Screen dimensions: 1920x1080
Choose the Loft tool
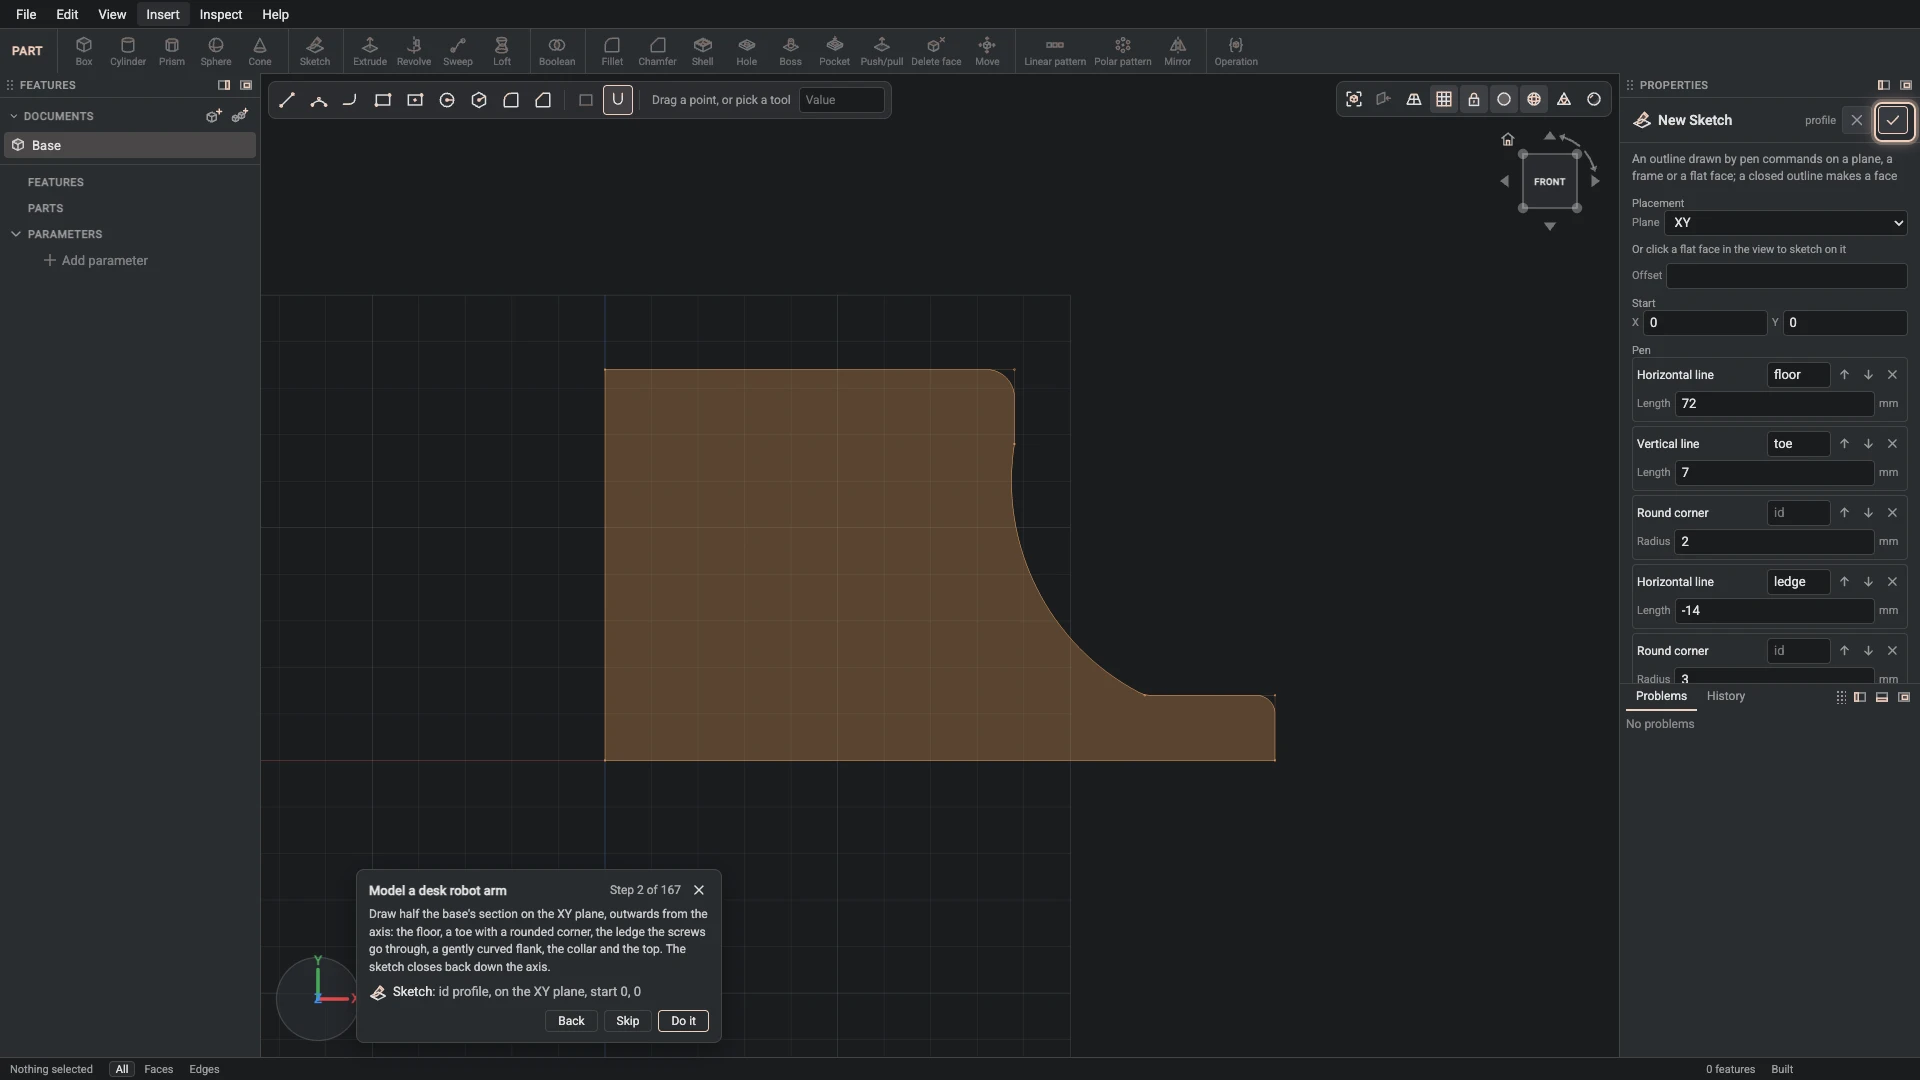(x=501, y=51)
